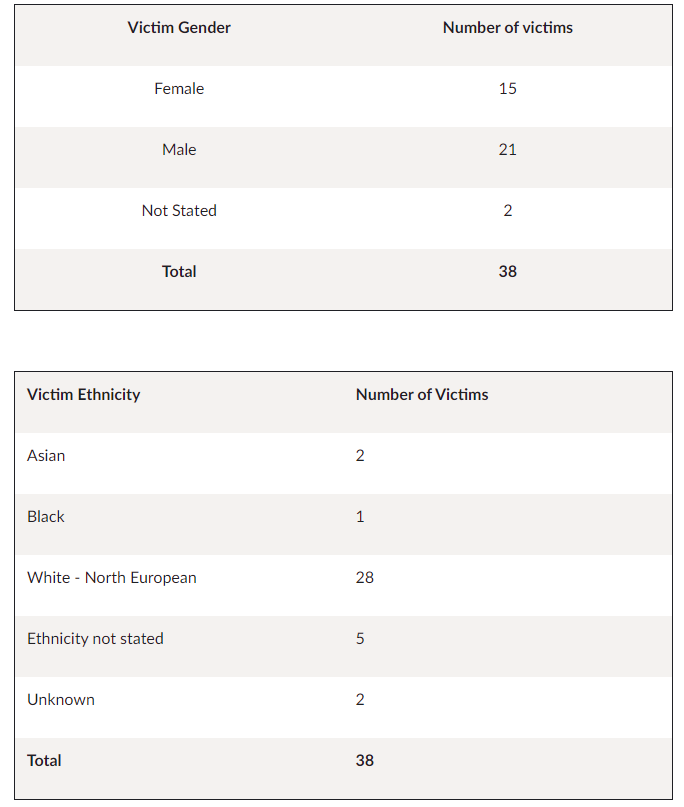The image size is (684, 807).
Task: Select the Black ethnicity cell
Action: (x=46, y=517)
